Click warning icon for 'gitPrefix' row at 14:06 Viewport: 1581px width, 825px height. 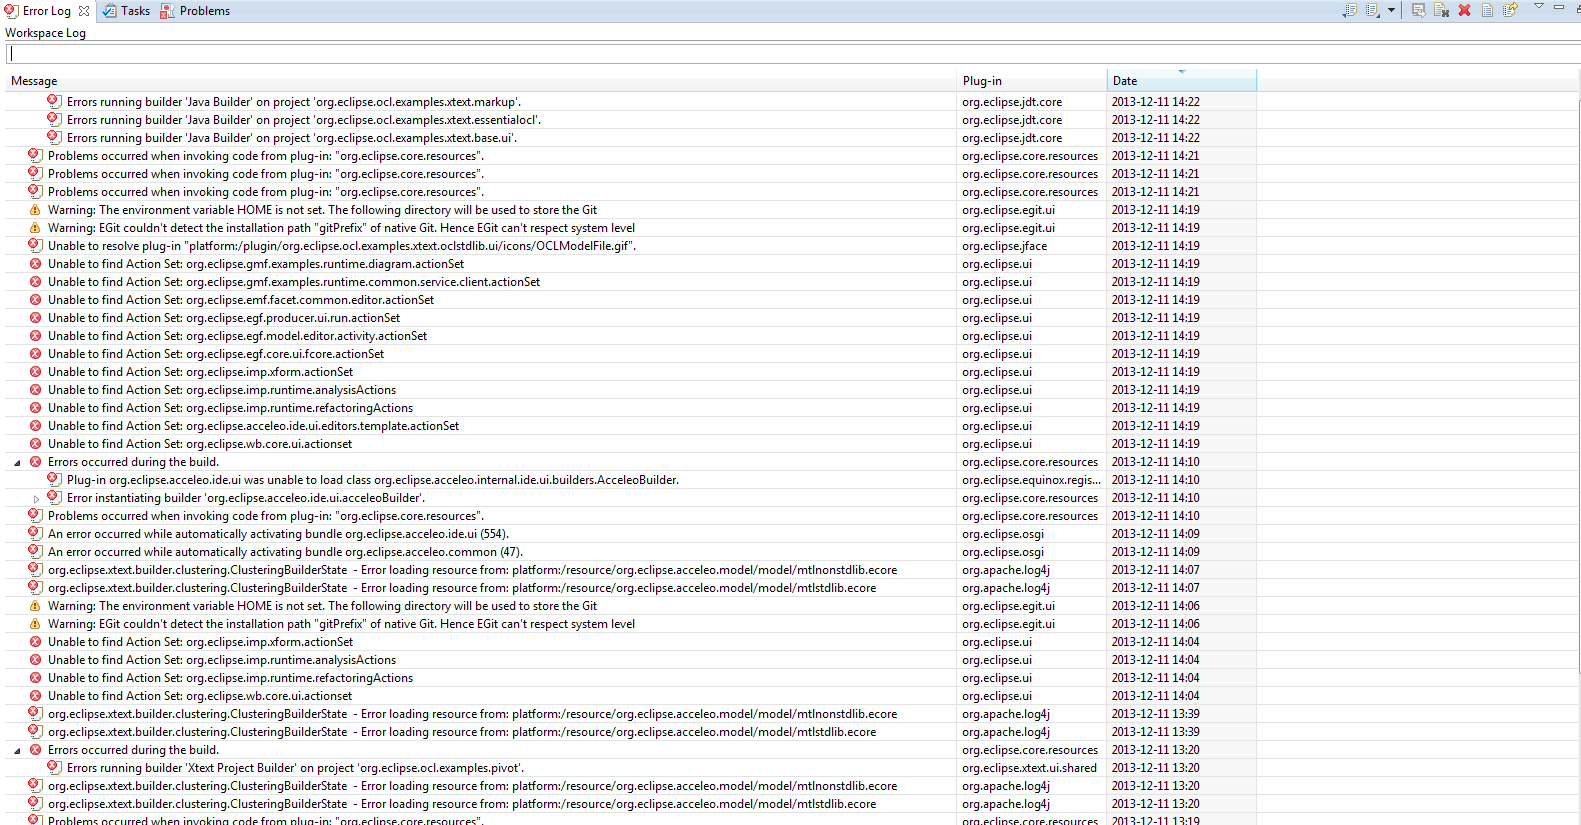[35, 624]
